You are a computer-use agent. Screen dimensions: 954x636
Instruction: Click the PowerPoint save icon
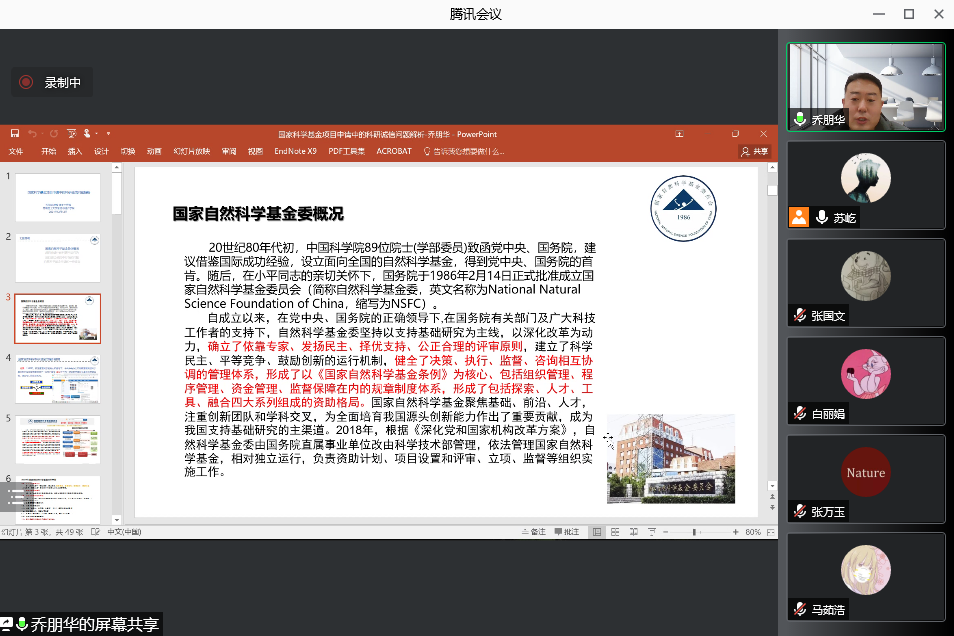14,134
